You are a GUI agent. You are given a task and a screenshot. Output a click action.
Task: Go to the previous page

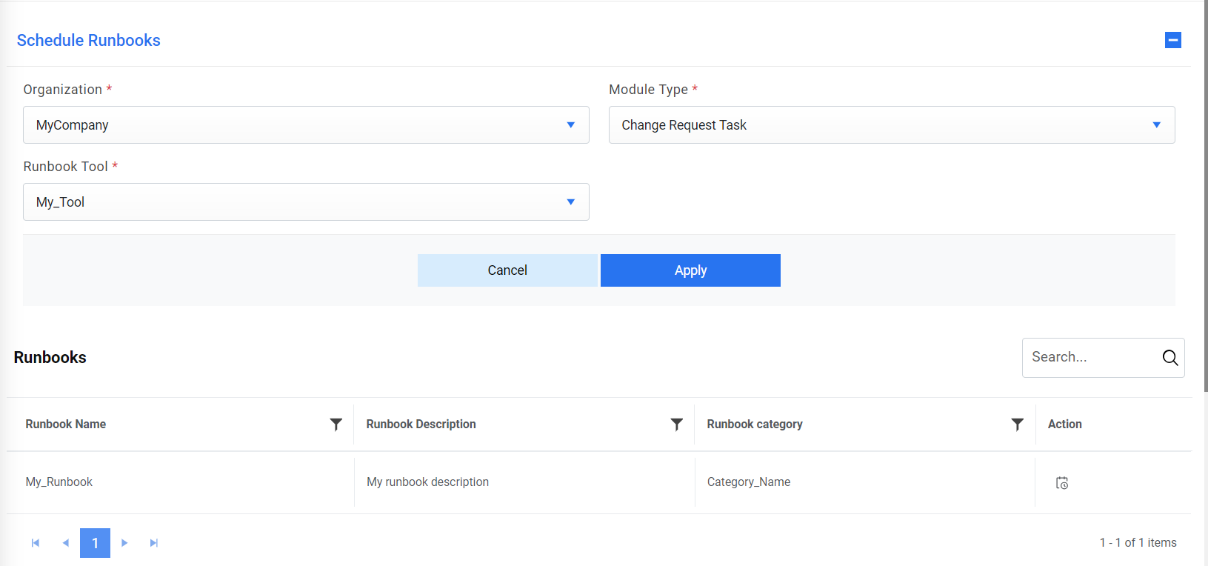66,543
